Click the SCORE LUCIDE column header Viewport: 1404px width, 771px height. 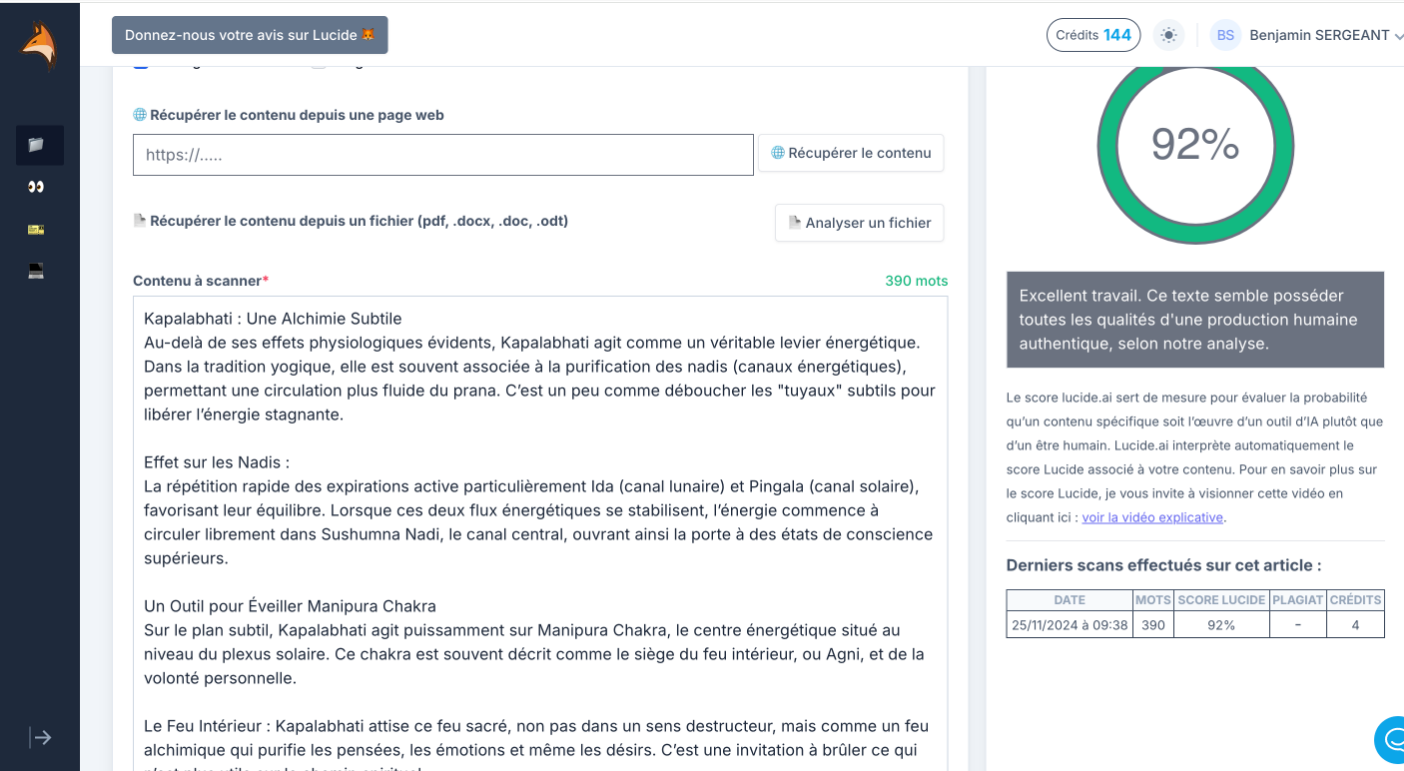(1221, 600)
